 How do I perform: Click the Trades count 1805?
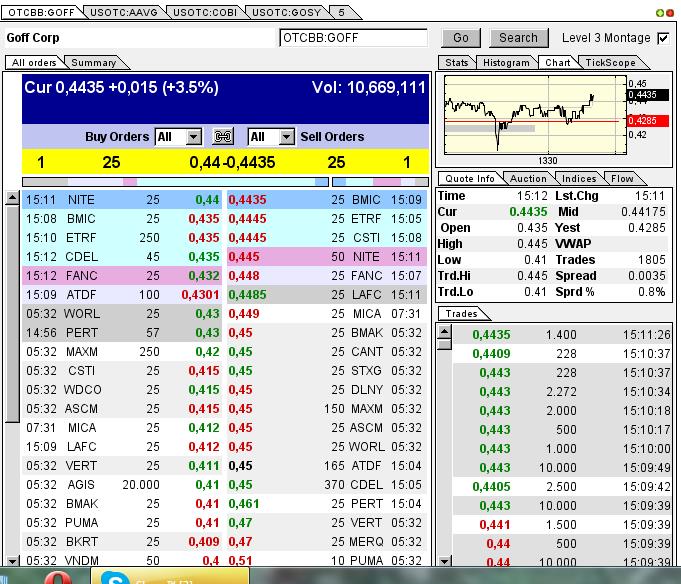pyautogui.click(x=651, y=260)
